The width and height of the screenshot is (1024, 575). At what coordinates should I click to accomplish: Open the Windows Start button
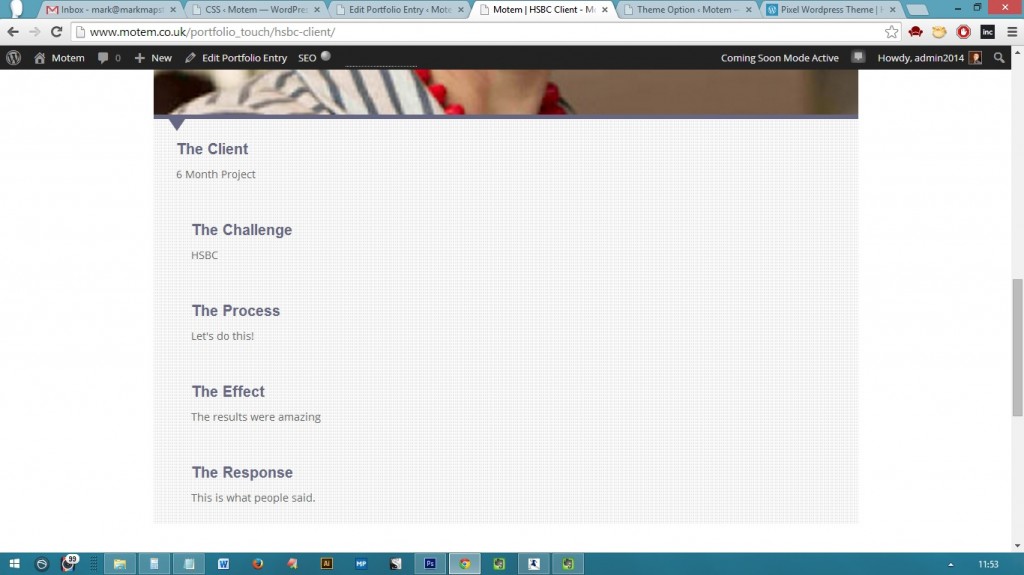14,564
